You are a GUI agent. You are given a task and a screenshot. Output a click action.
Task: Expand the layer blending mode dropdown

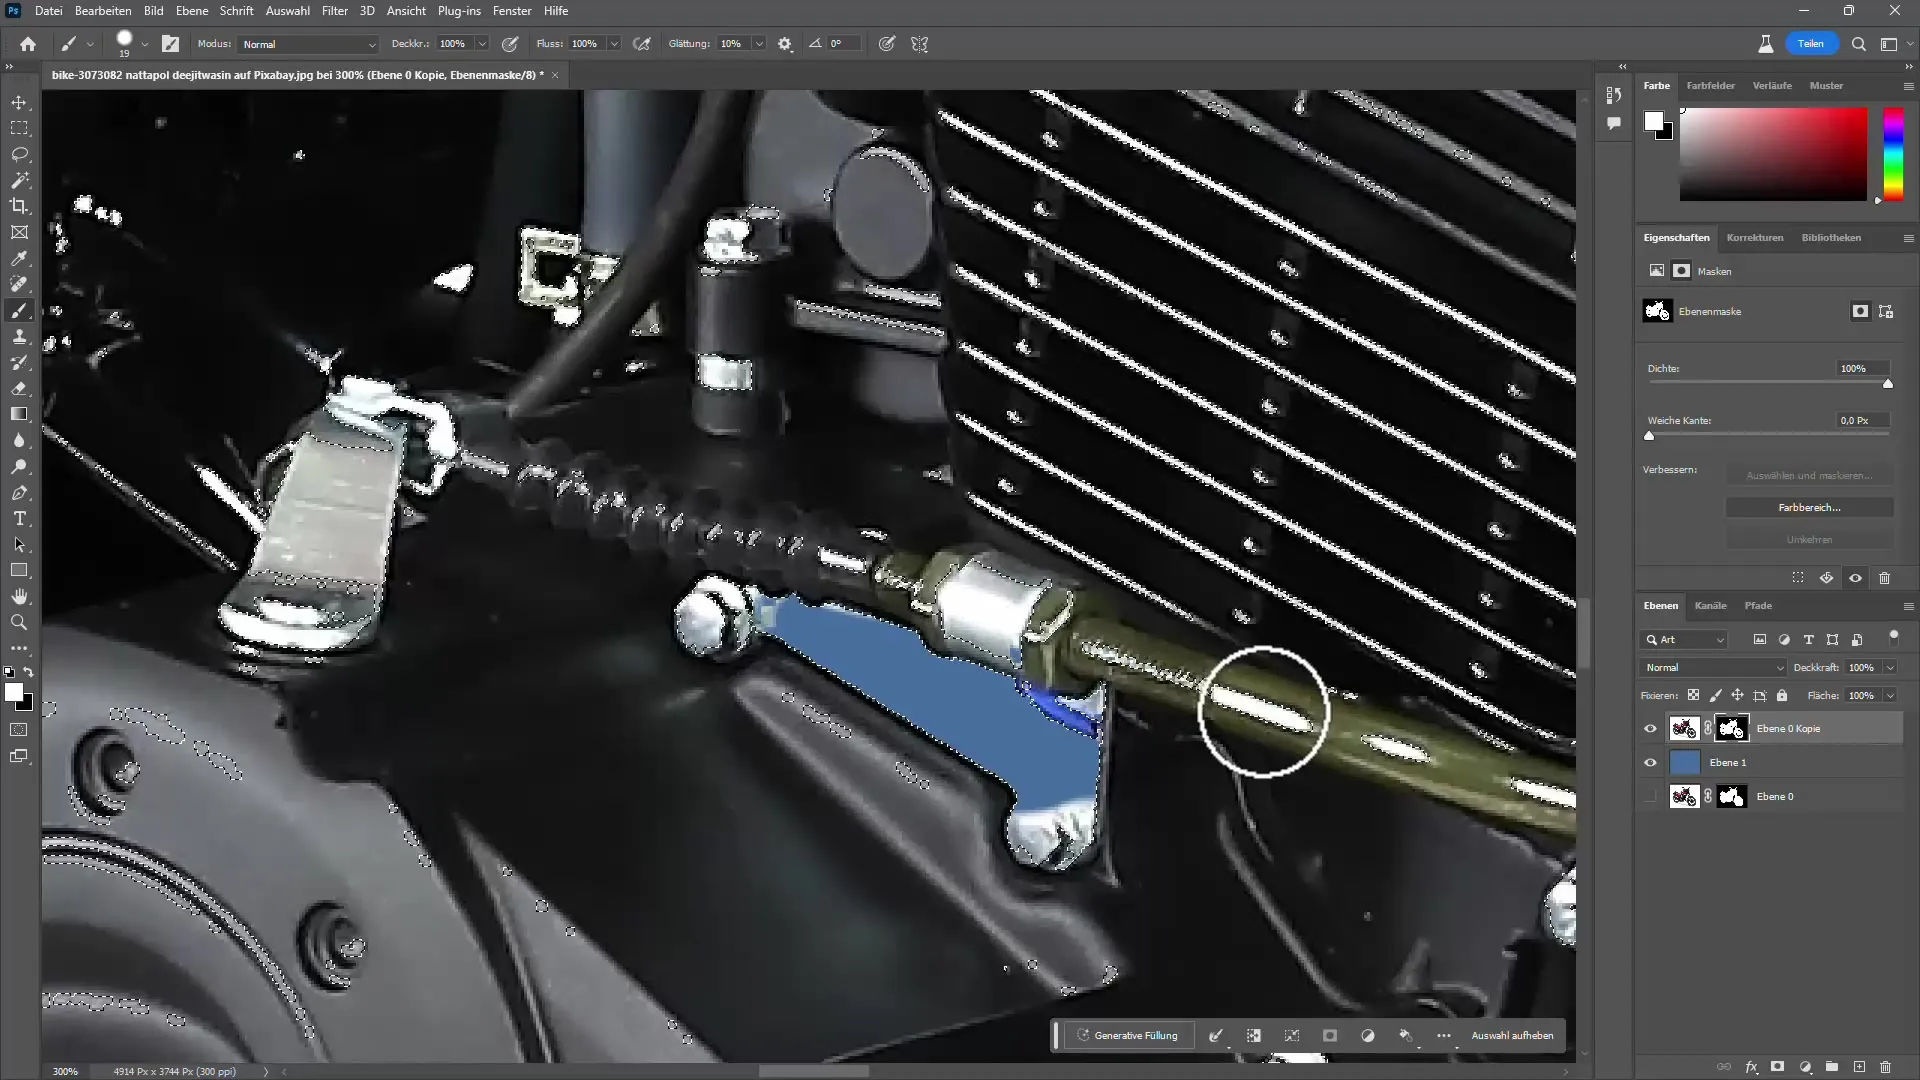1712,667
